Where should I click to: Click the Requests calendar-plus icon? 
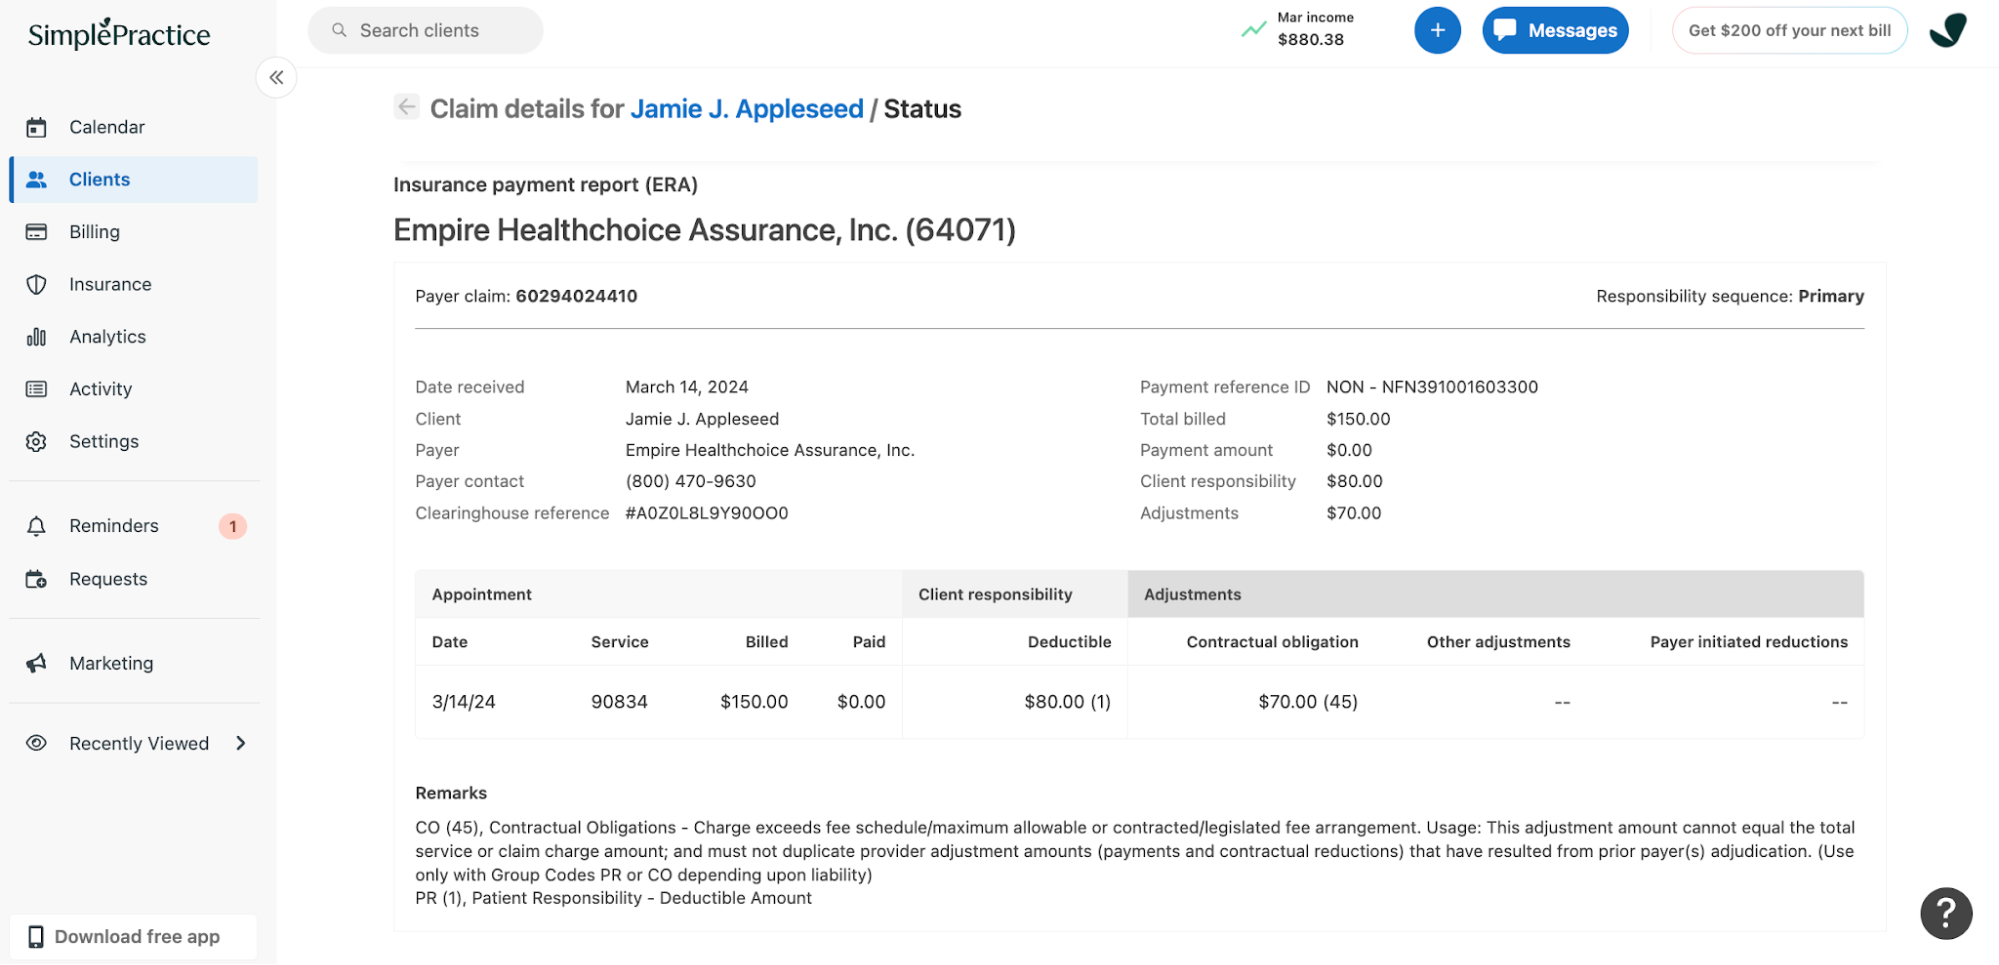pos(37,579)
